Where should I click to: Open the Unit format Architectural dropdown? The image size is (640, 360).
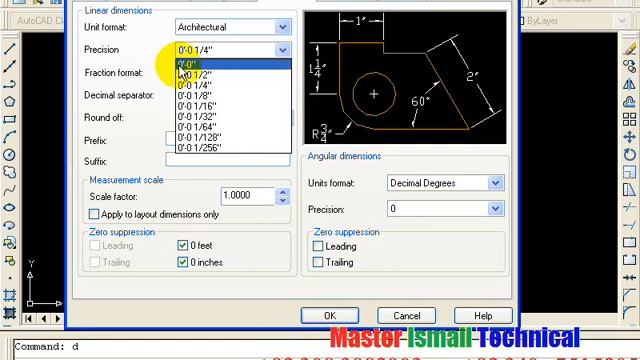pyautogui.click(x=282, y=27)
